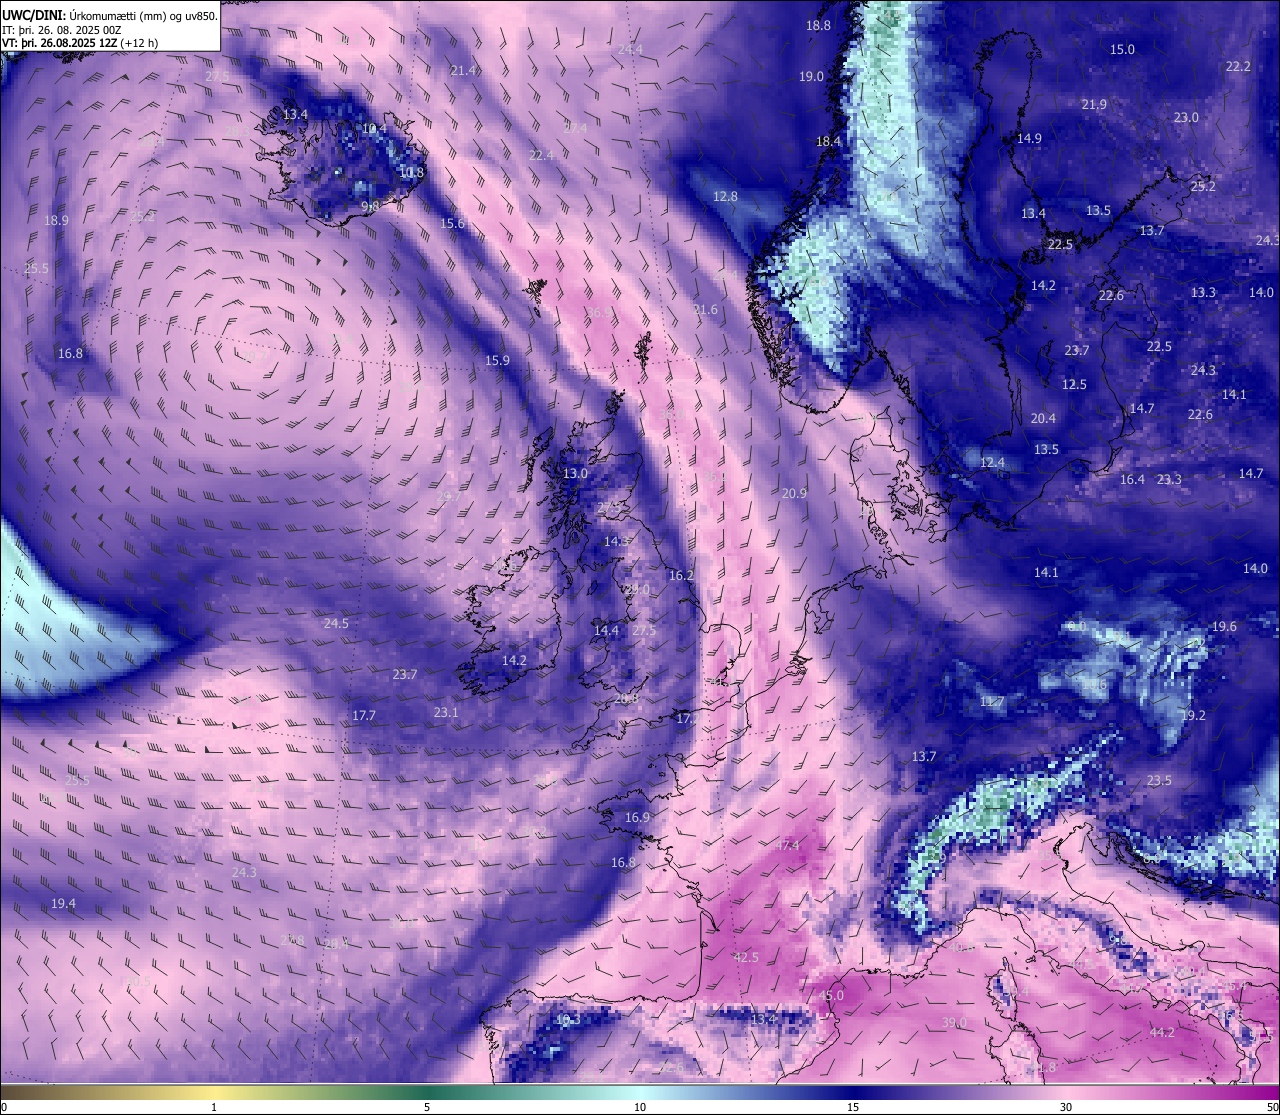Click the '16.2' map value
The height and width of the screenshot is (1115, 1280).
tap(681, 576)
